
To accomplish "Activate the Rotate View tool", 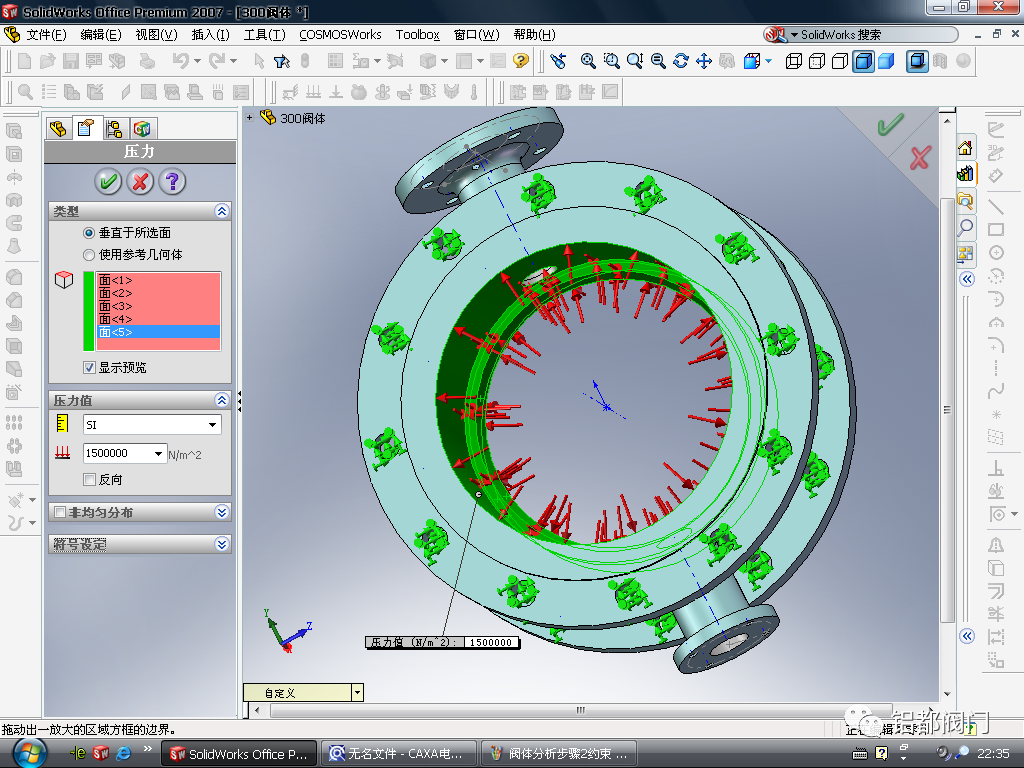I will coord(681,61).
